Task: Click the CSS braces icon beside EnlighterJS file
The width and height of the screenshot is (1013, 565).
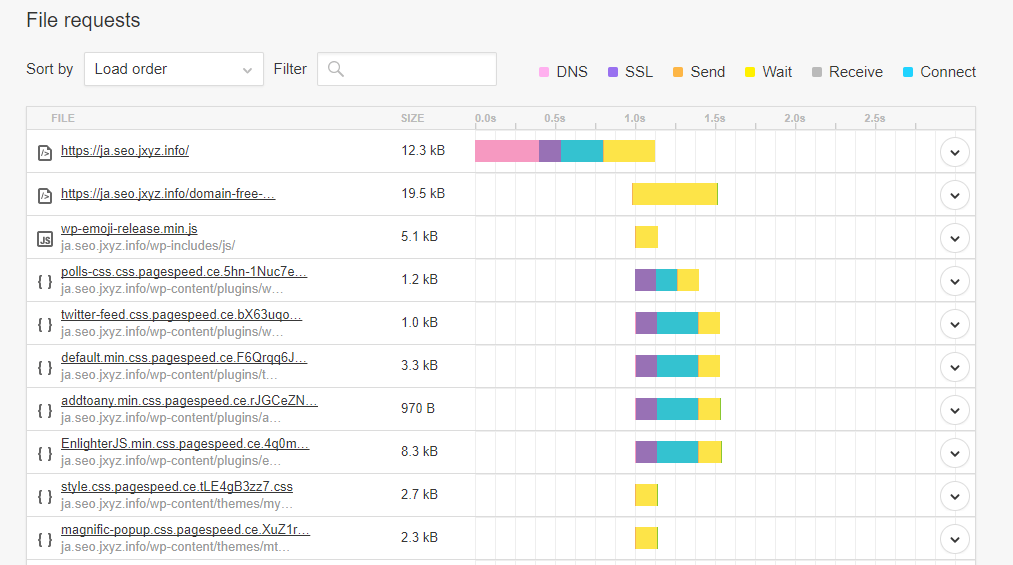Action: click(44, 453)
